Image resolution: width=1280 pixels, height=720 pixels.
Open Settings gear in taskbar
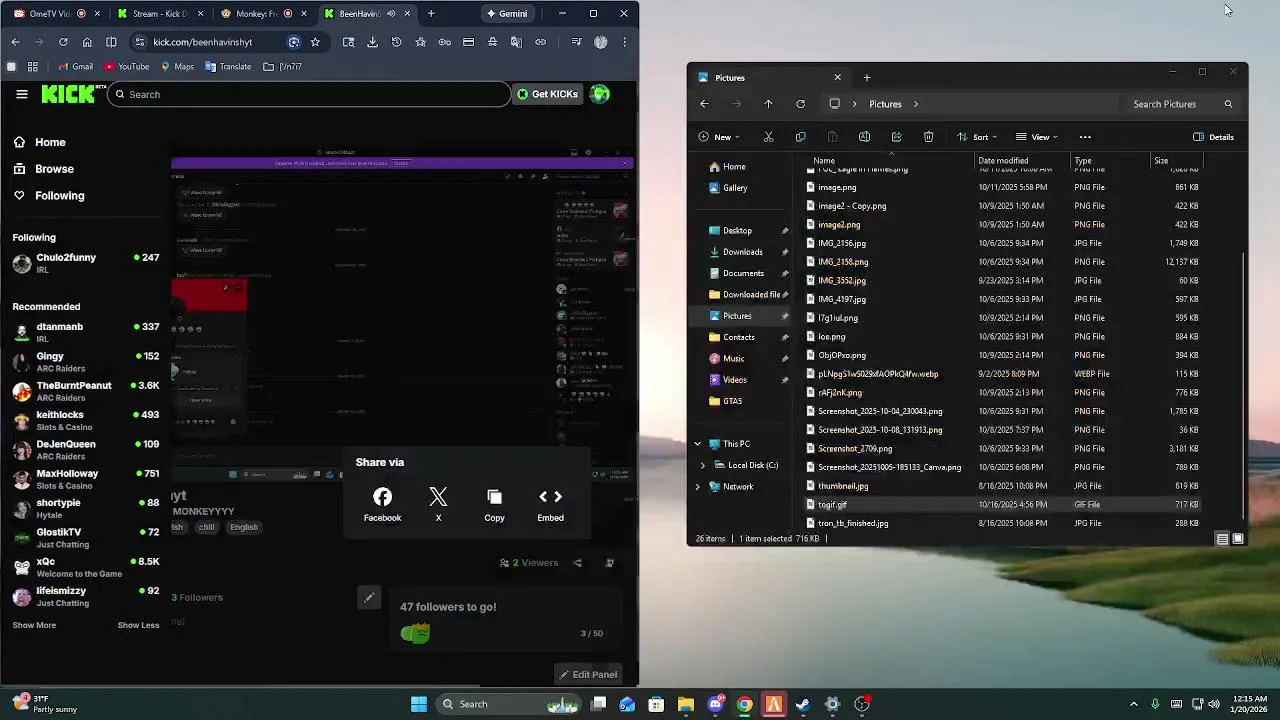tap(832, 704)
